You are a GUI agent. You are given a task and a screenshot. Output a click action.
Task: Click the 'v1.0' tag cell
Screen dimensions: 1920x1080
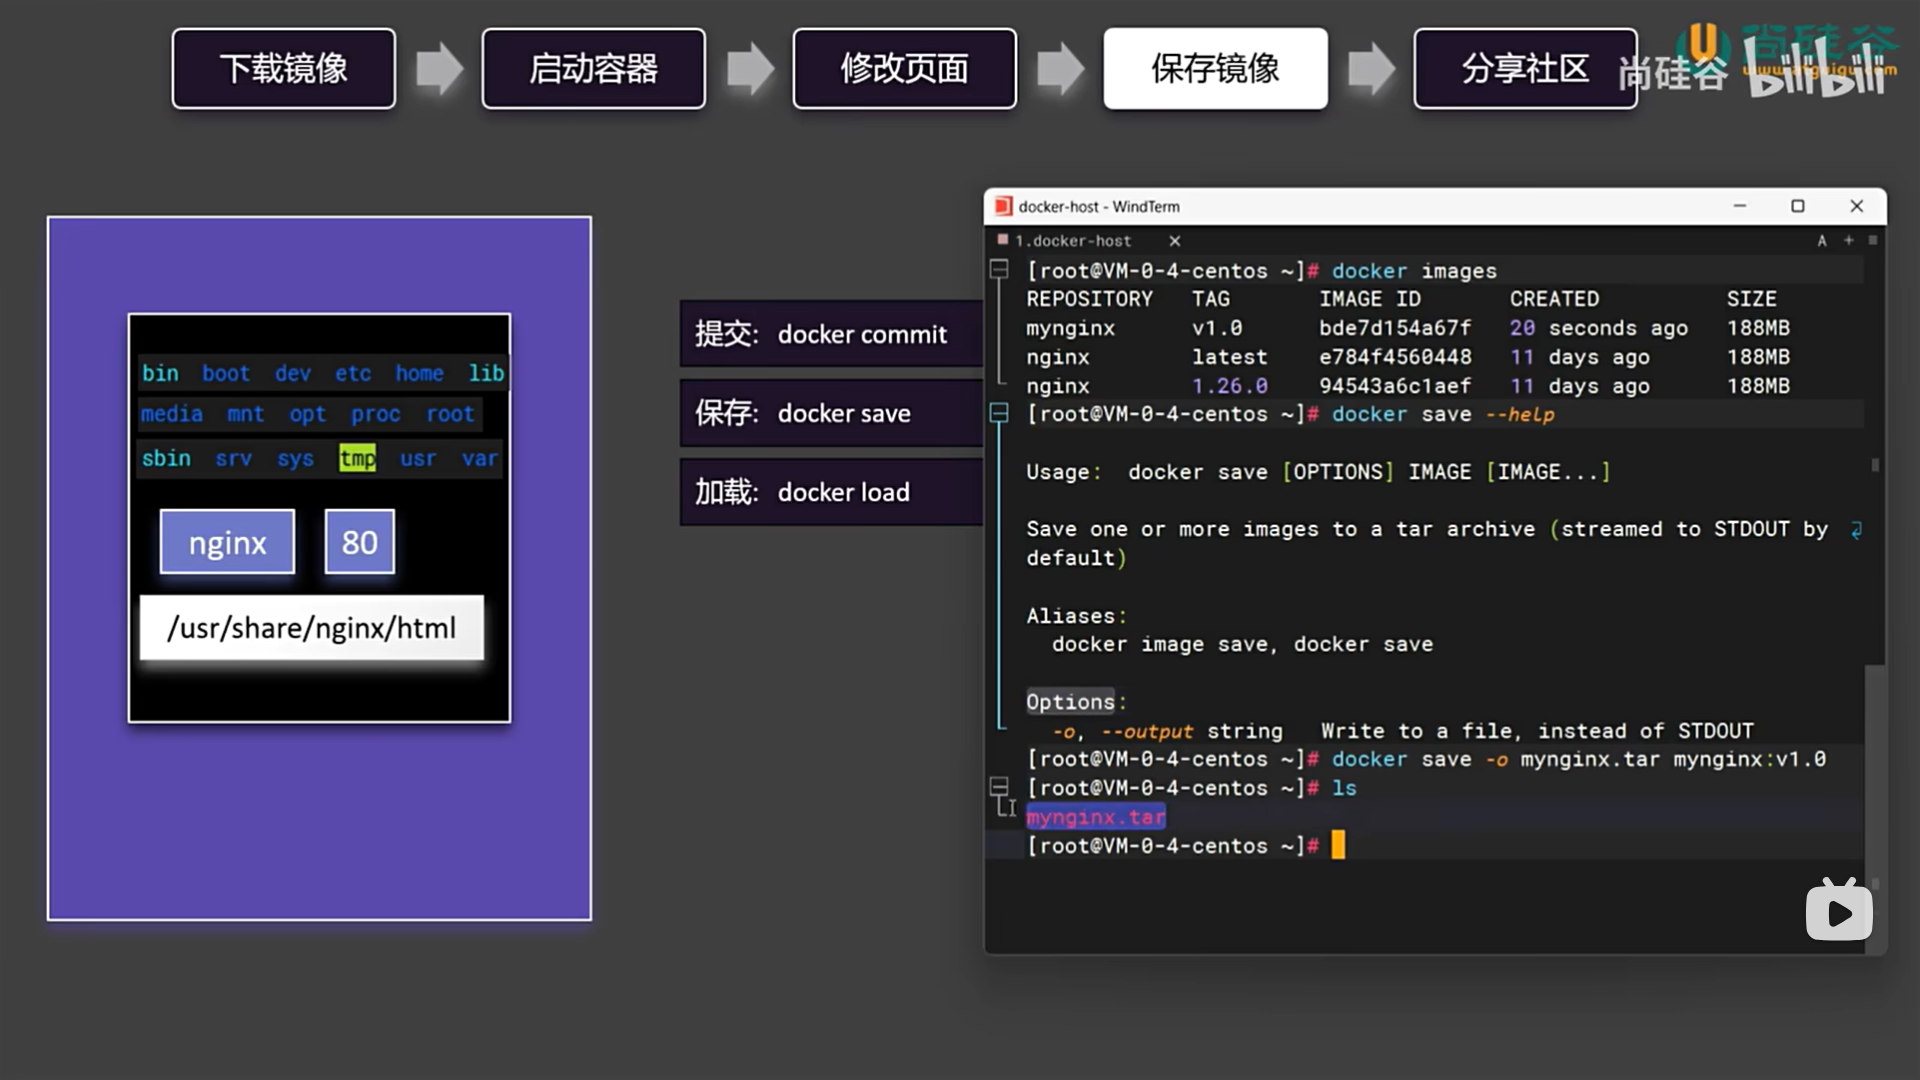tap(1217, 328)
